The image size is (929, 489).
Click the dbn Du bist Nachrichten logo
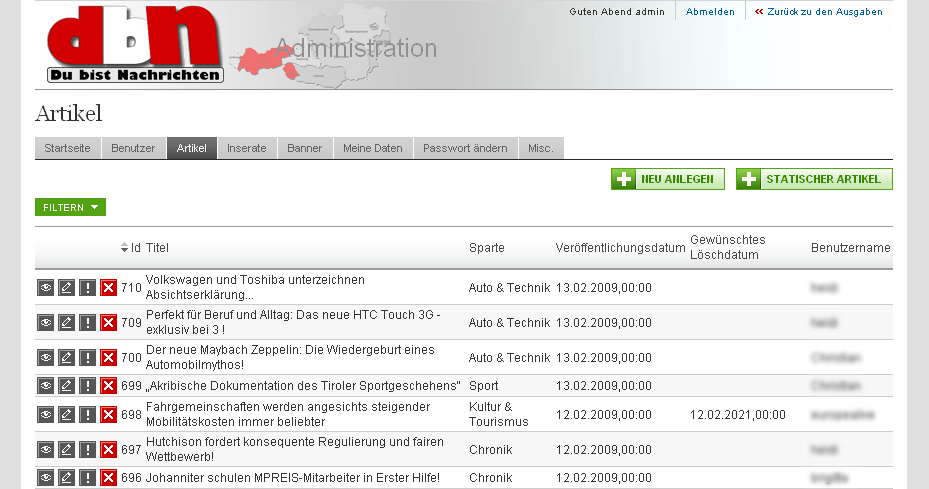pyautogui.click(x=135, y=45)
